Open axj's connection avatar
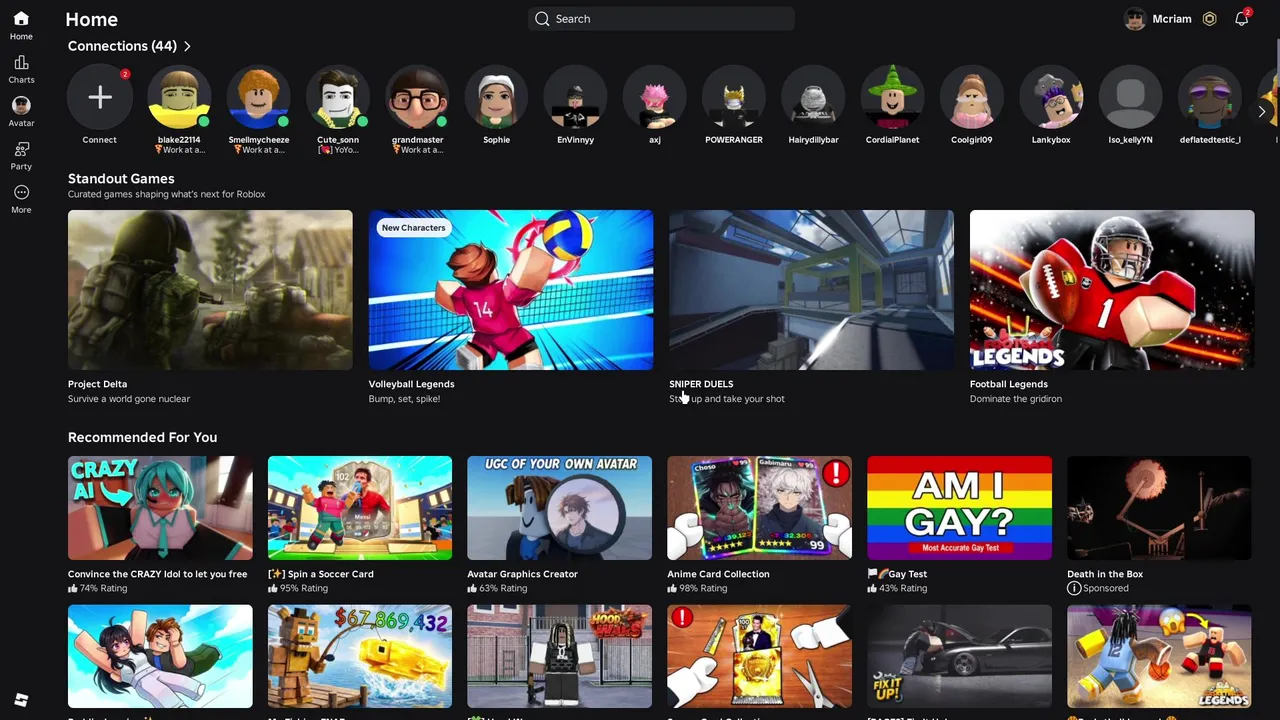This screenshot has width=1280, height=720. pos(655,97)
